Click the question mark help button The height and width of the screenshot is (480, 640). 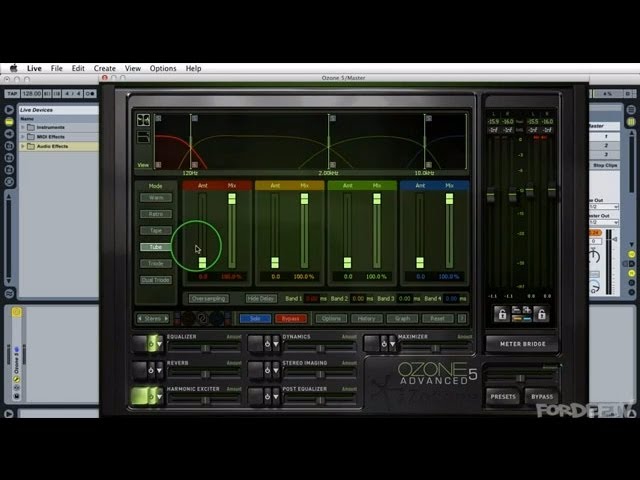[x=462, y=318]
